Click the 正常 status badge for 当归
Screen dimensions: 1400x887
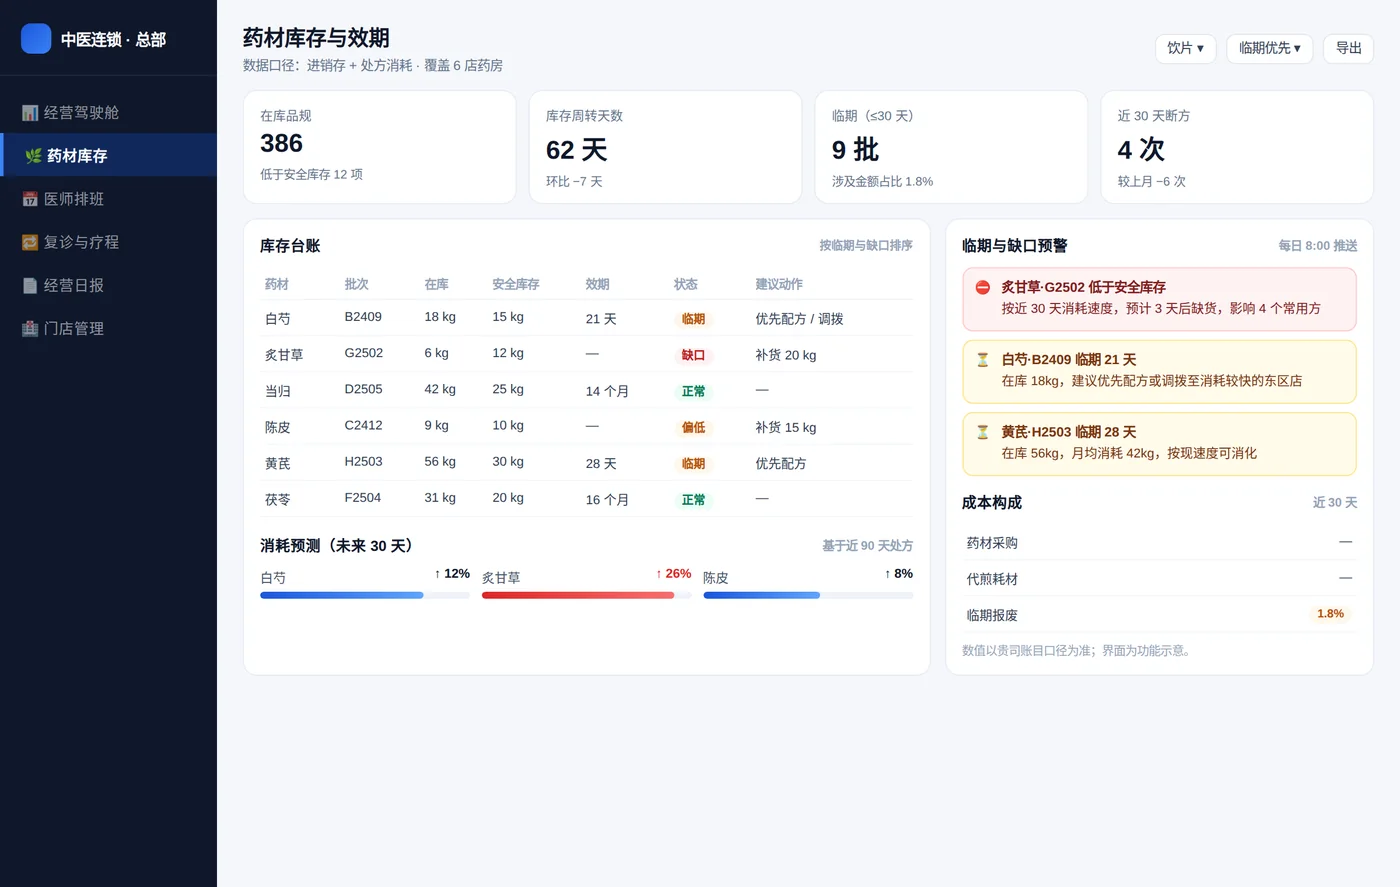[693, 391]
